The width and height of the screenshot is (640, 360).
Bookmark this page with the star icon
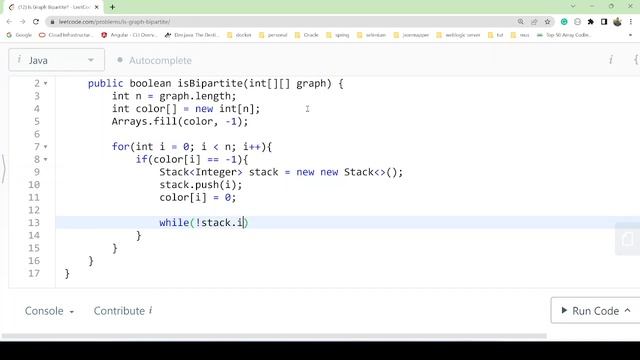tap(547, 22)
